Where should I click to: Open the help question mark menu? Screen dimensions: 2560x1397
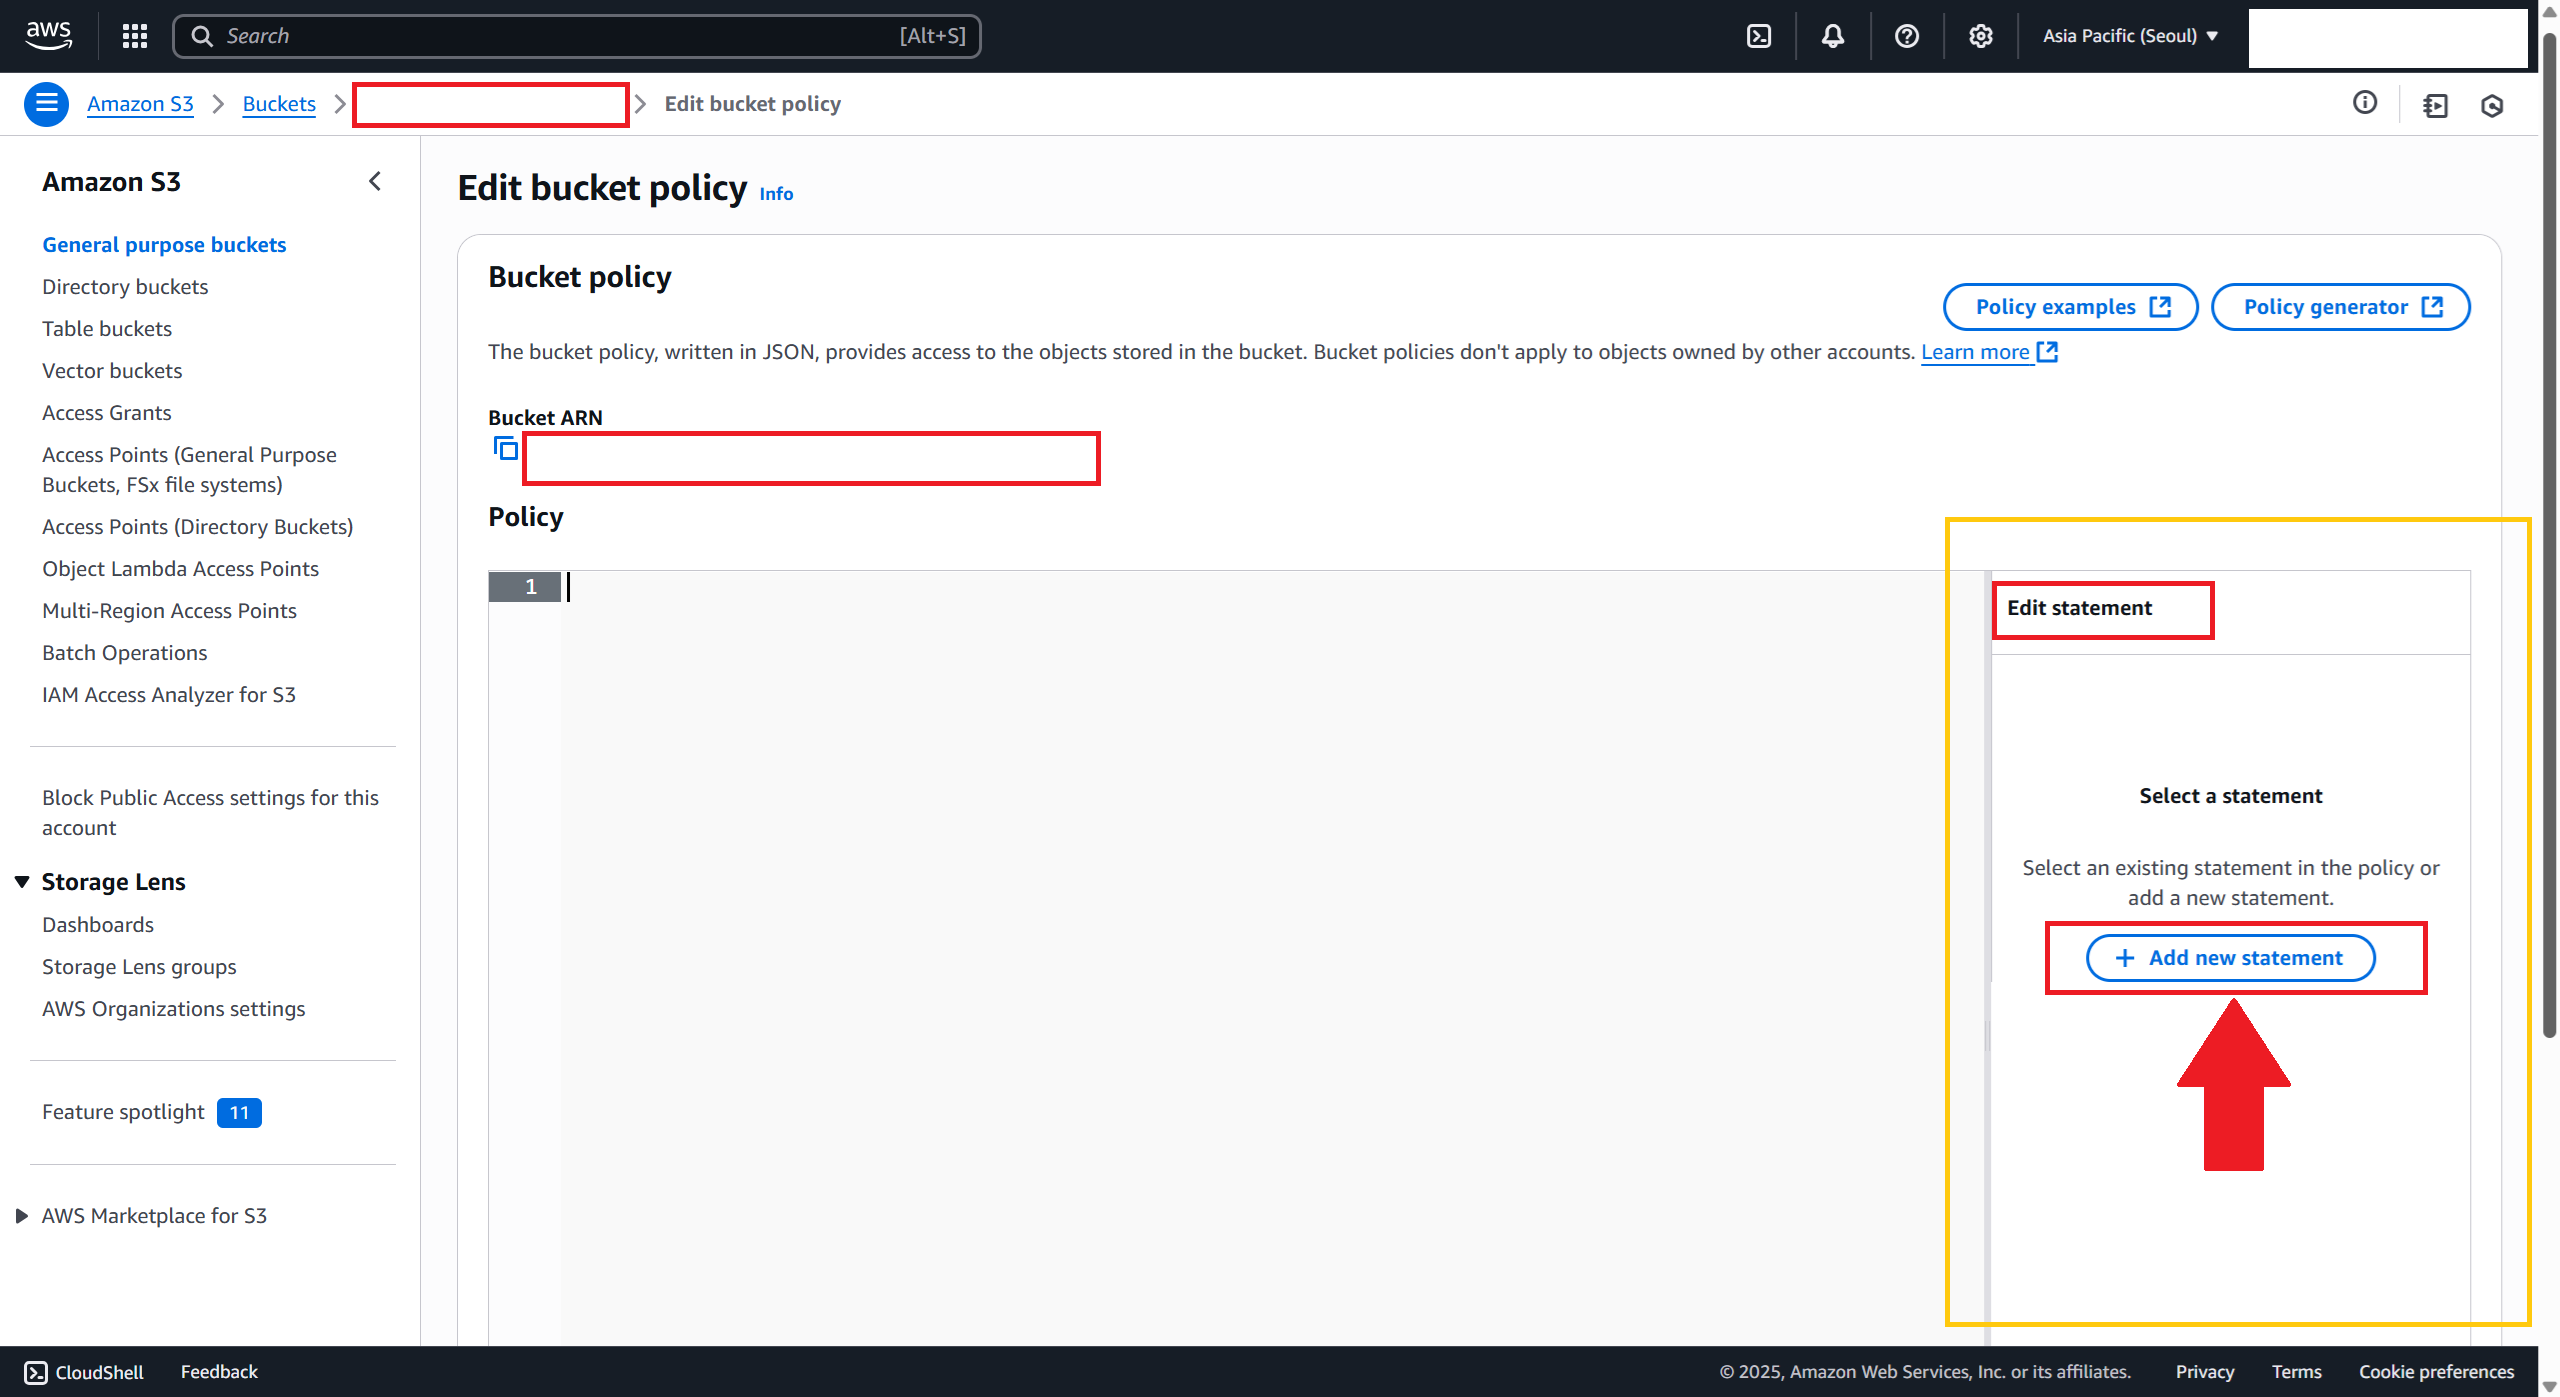pyautogui.click(x=1906, y=36)
